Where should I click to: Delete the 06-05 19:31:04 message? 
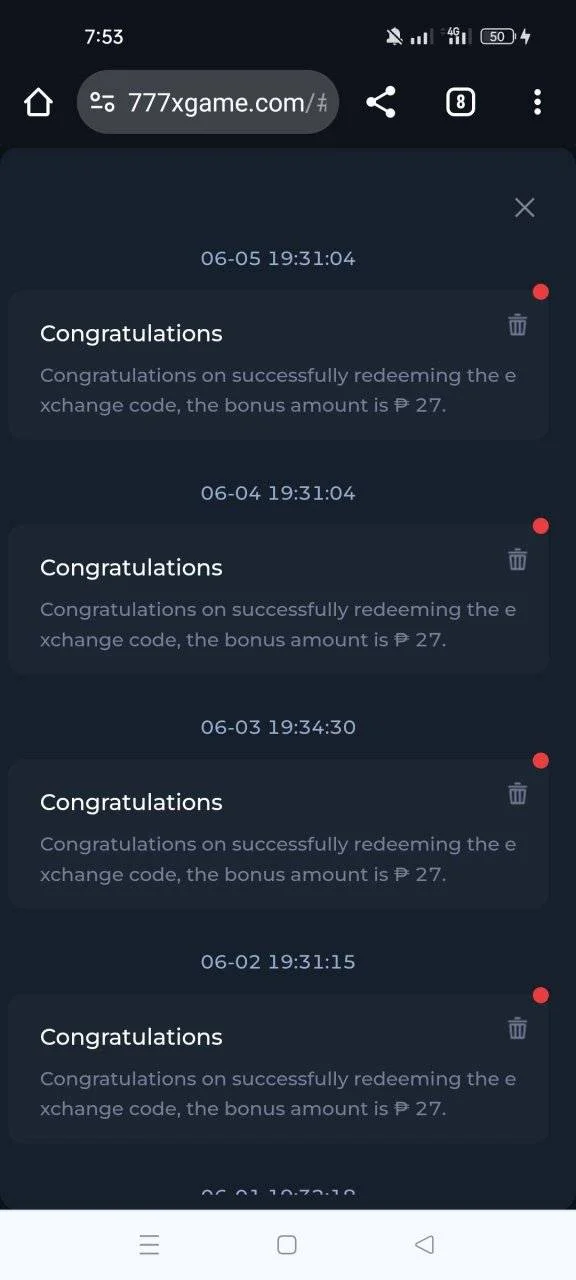517,324
